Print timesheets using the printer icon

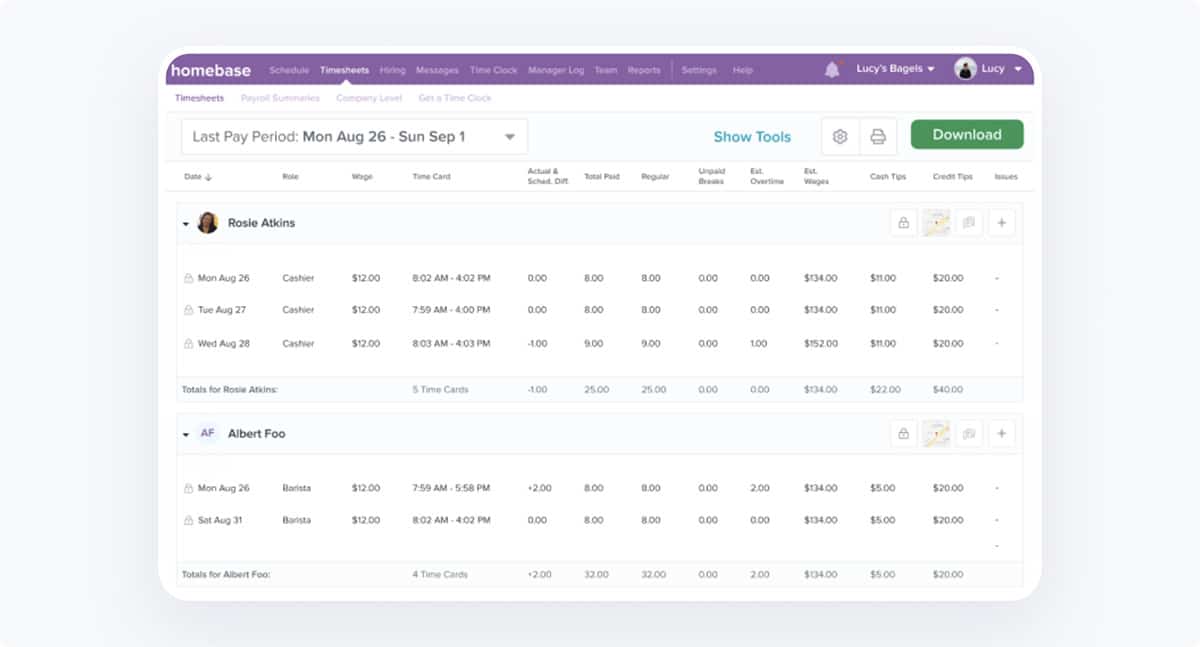point(876,136)
